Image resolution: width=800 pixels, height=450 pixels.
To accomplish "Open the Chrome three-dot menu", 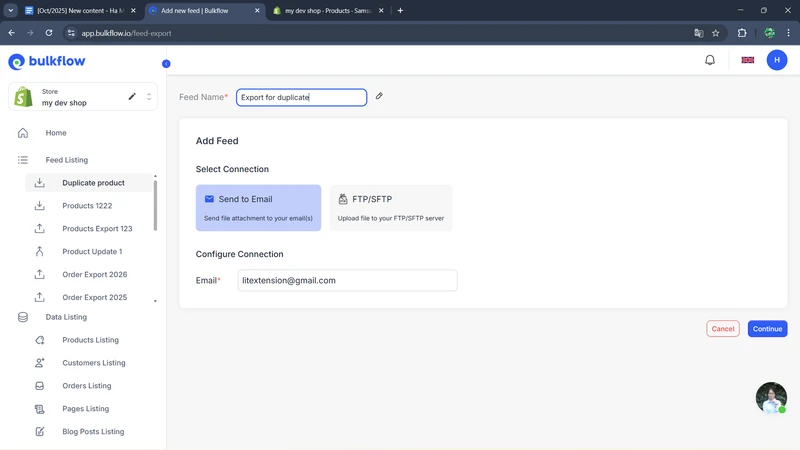I will (788, 33).
